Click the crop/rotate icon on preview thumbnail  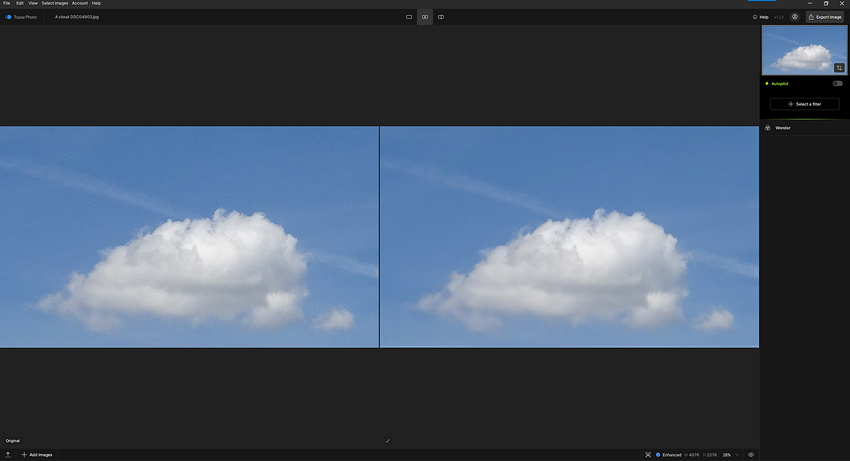[x=839, y=67]
